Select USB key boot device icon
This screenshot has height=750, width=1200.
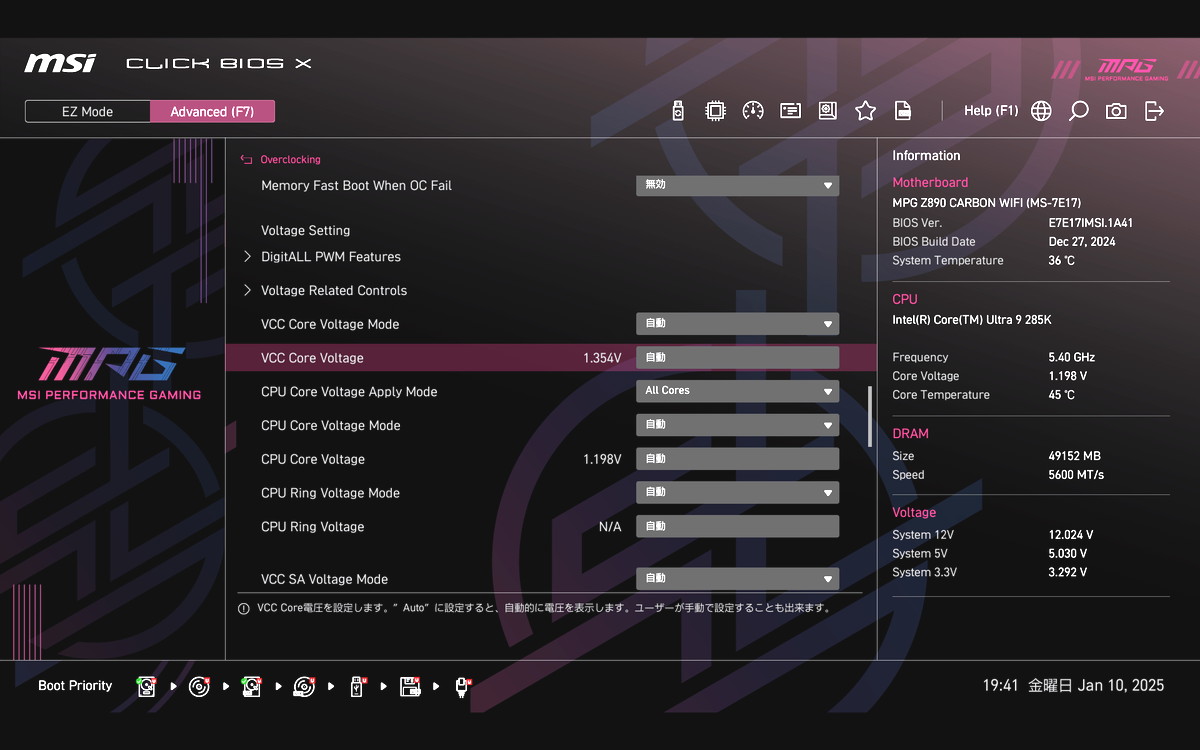[x=357, y=687]
